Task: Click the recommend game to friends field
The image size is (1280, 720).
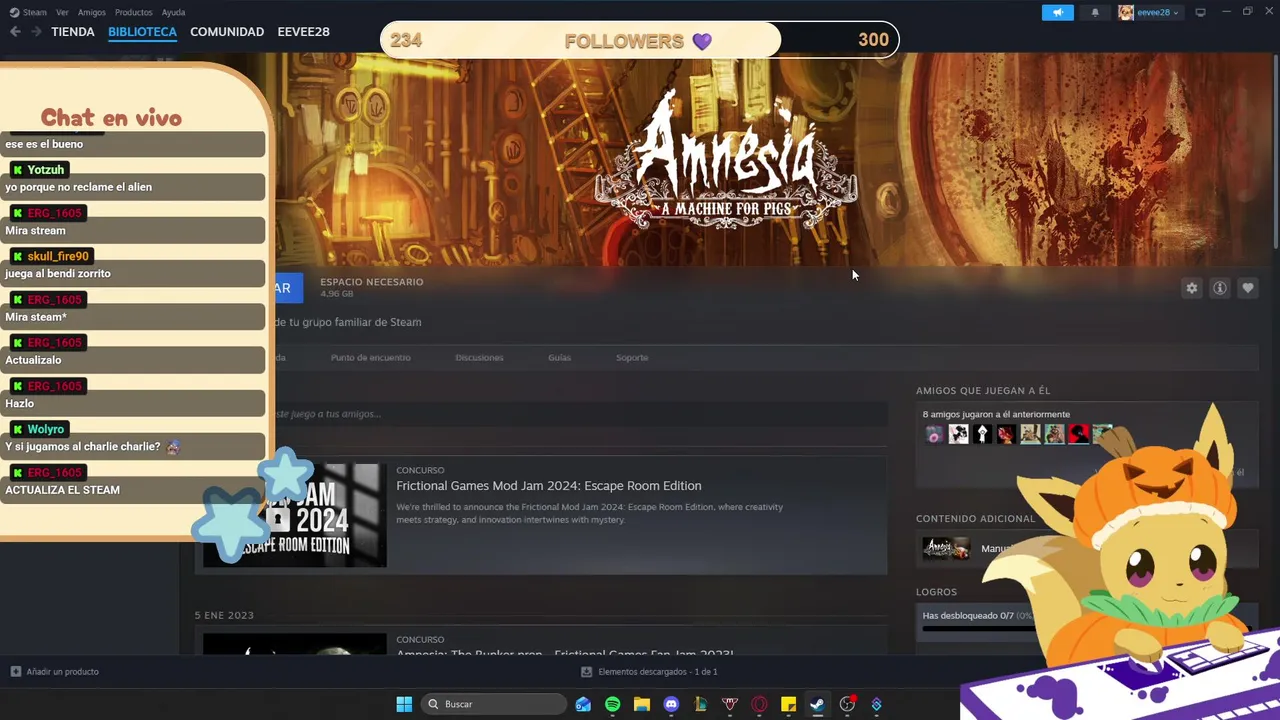Action: pos(579,414)
